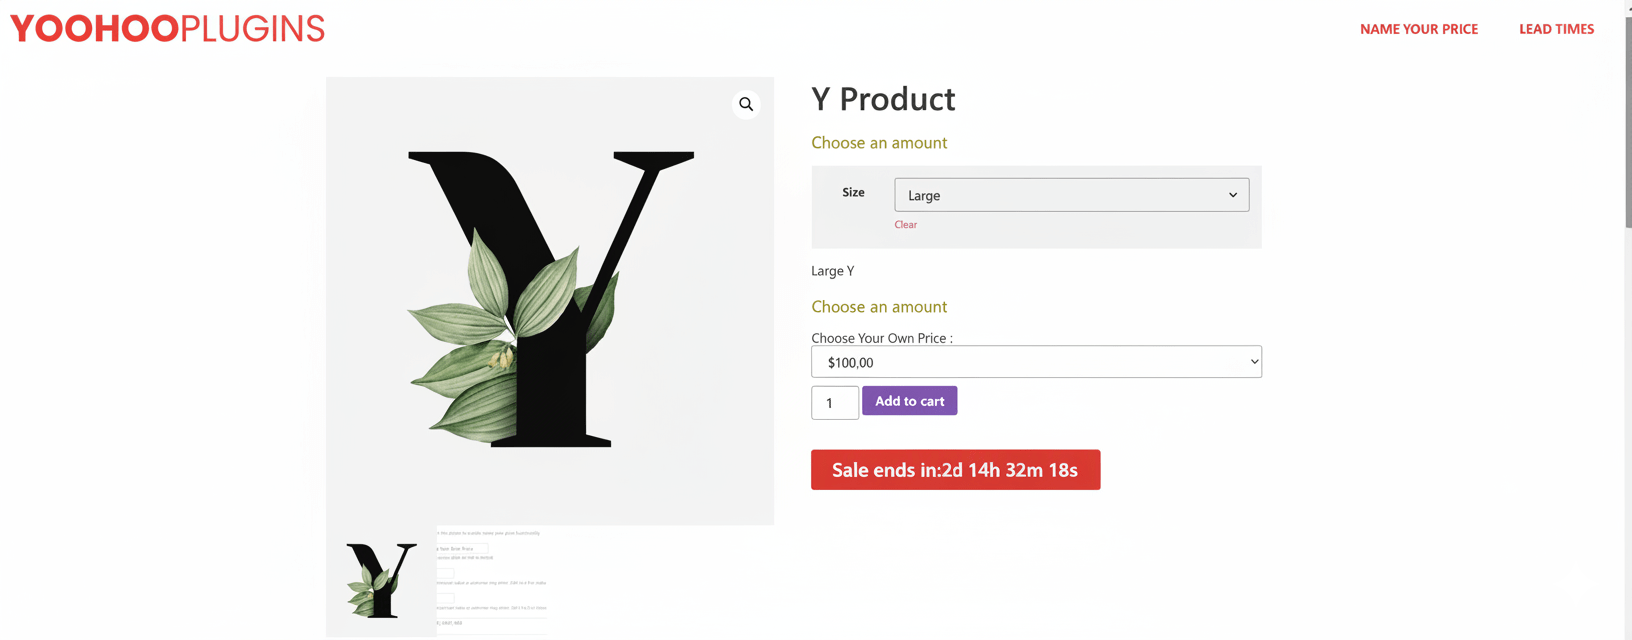Screen dimensions: 1632x640
Task: Click the document screenshot thumbnail below the image
Action: [492, 581]
